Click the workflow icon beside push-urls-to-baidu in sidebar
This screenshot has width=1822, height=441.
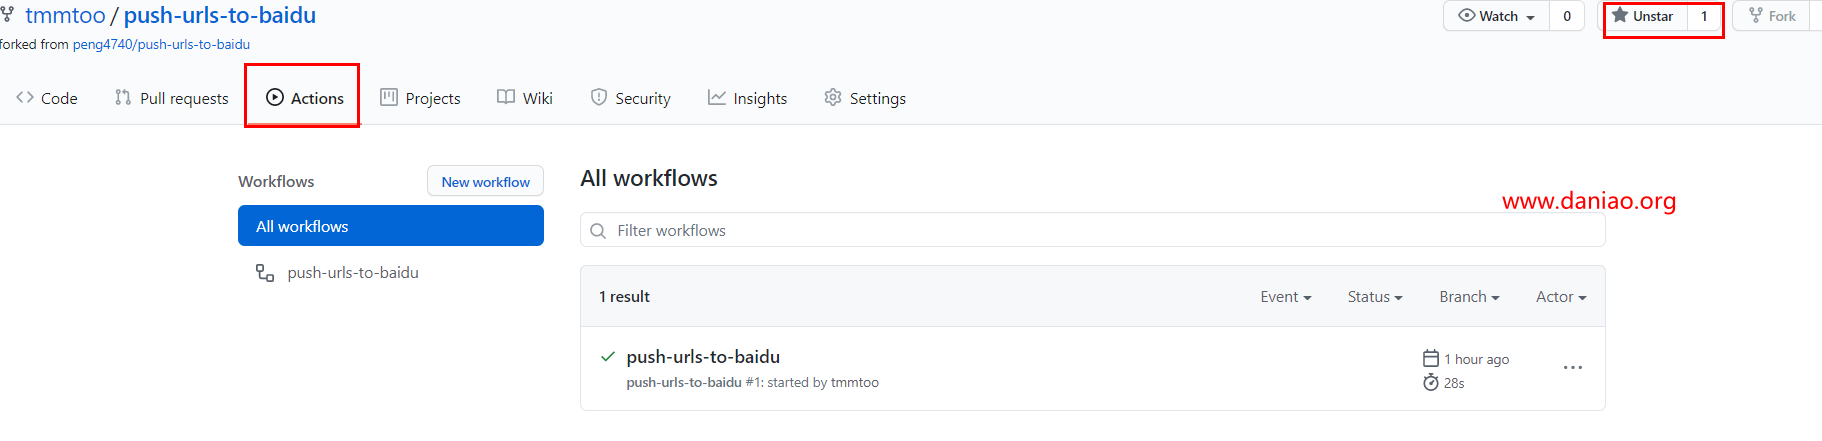(265, 273)
